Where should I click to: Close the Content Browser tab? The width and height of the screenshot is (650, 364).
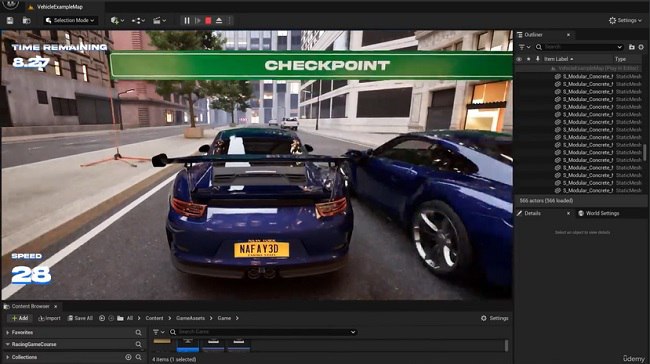(x=56, y=306)
